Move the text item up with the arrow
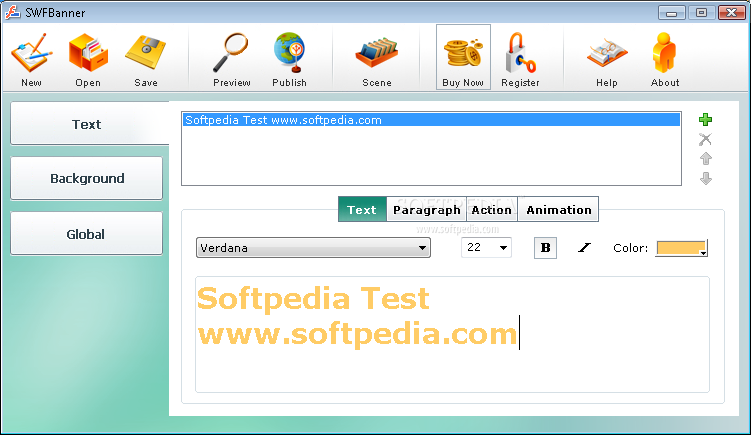Image resolution: width=751 pixels, height=435 pixels. [705, 159]
